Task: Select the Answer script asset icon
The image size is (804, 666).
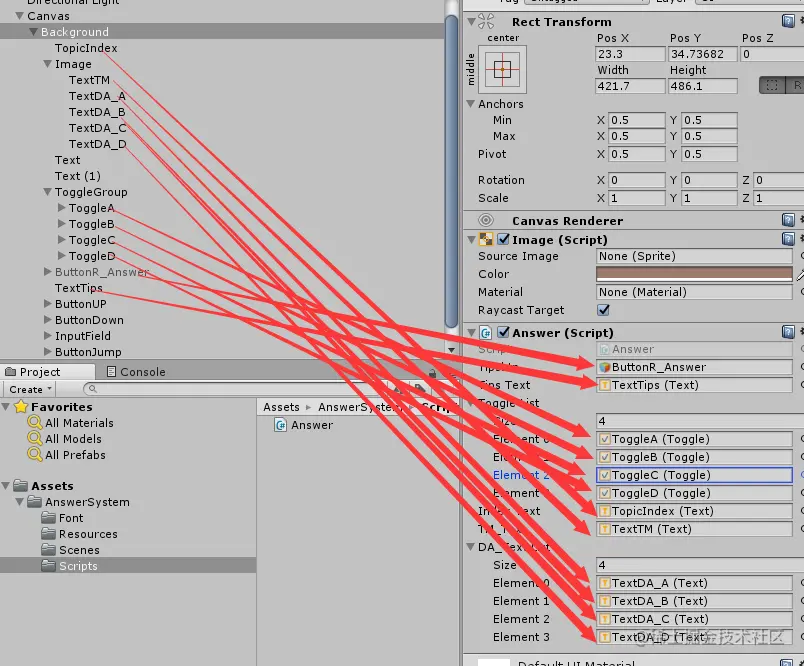Action: click(280, 425)
